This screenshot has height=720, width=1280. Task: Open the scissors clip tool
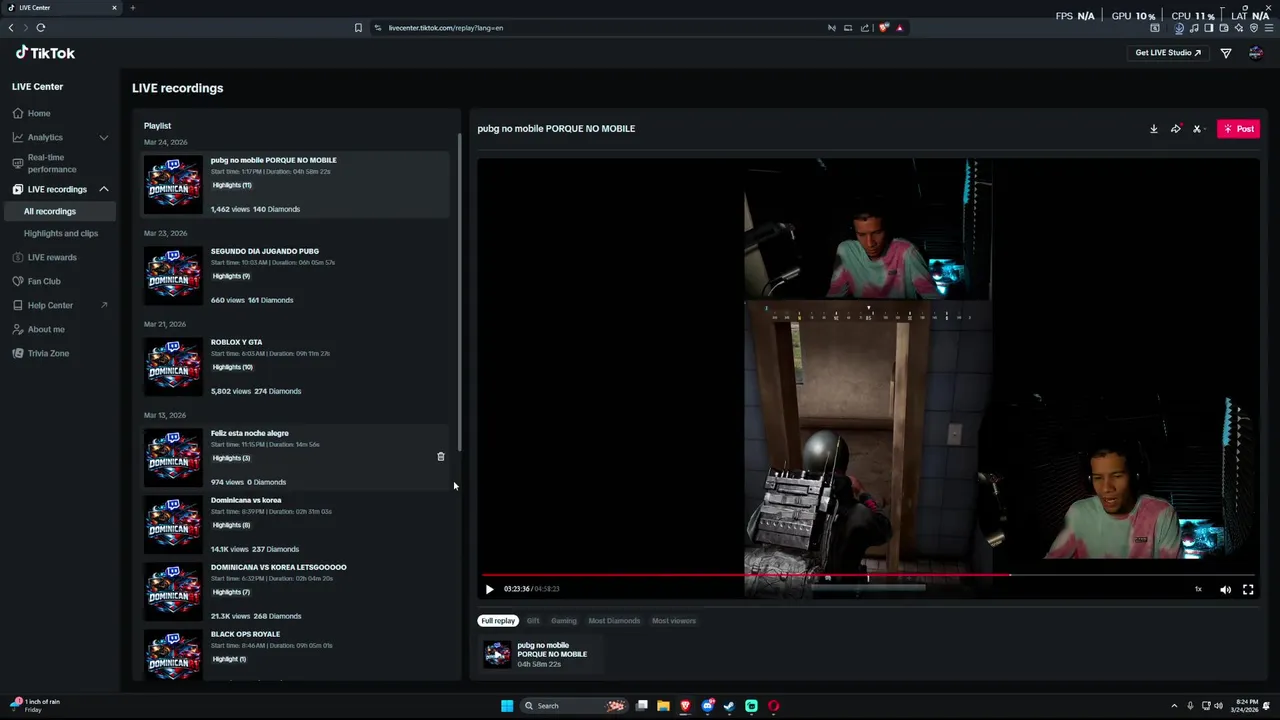tap(1196, 129)
